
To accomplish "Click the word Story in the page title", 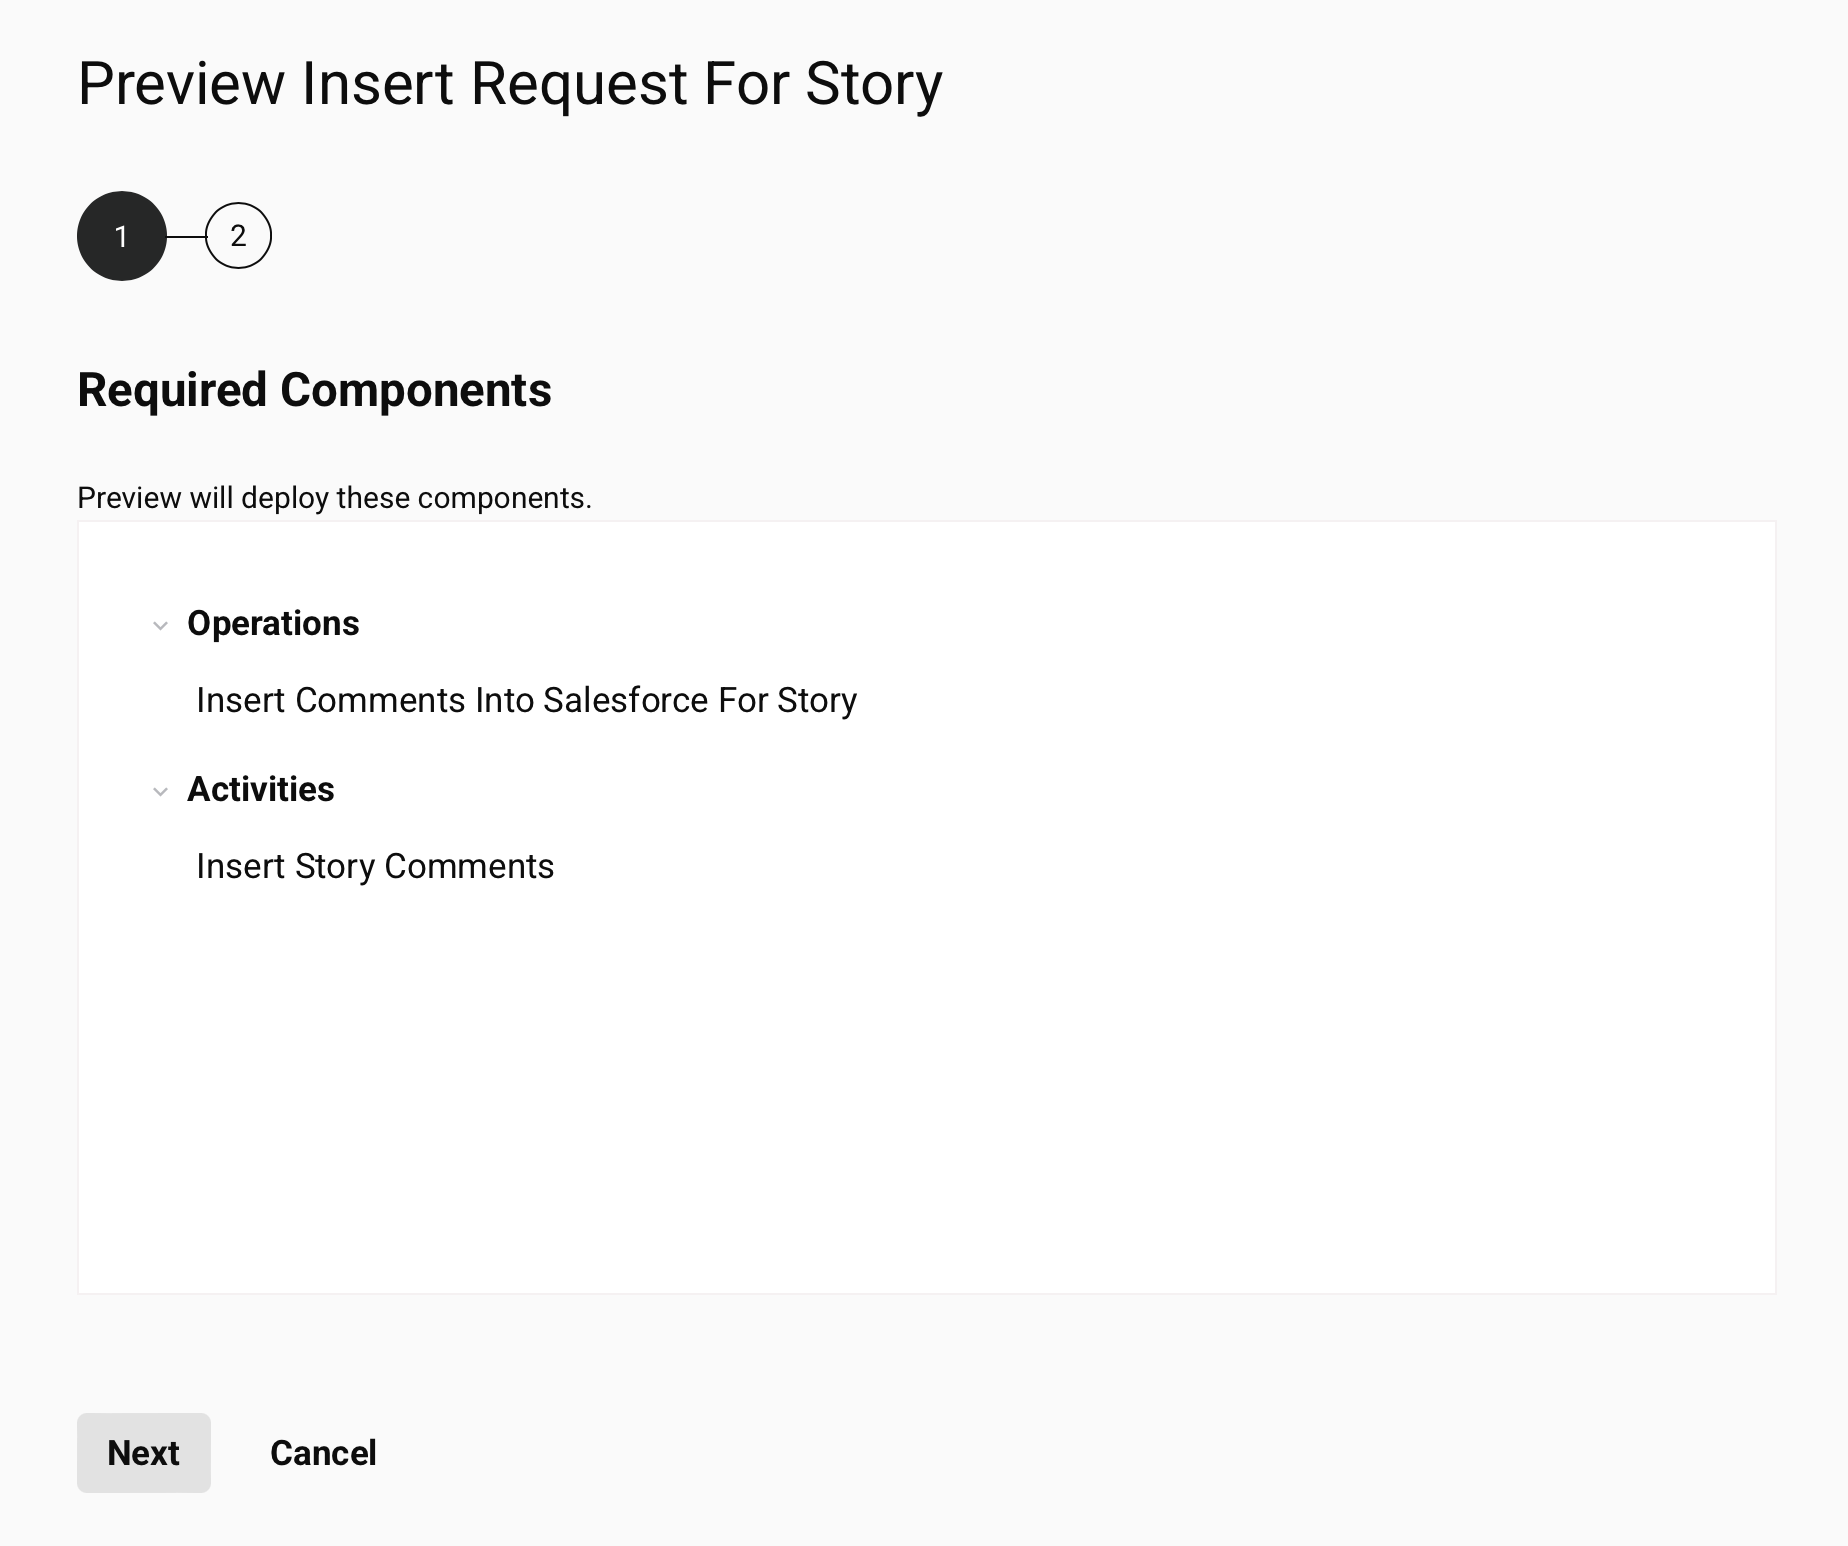I will pyautogui.click(x=873, y=83).
